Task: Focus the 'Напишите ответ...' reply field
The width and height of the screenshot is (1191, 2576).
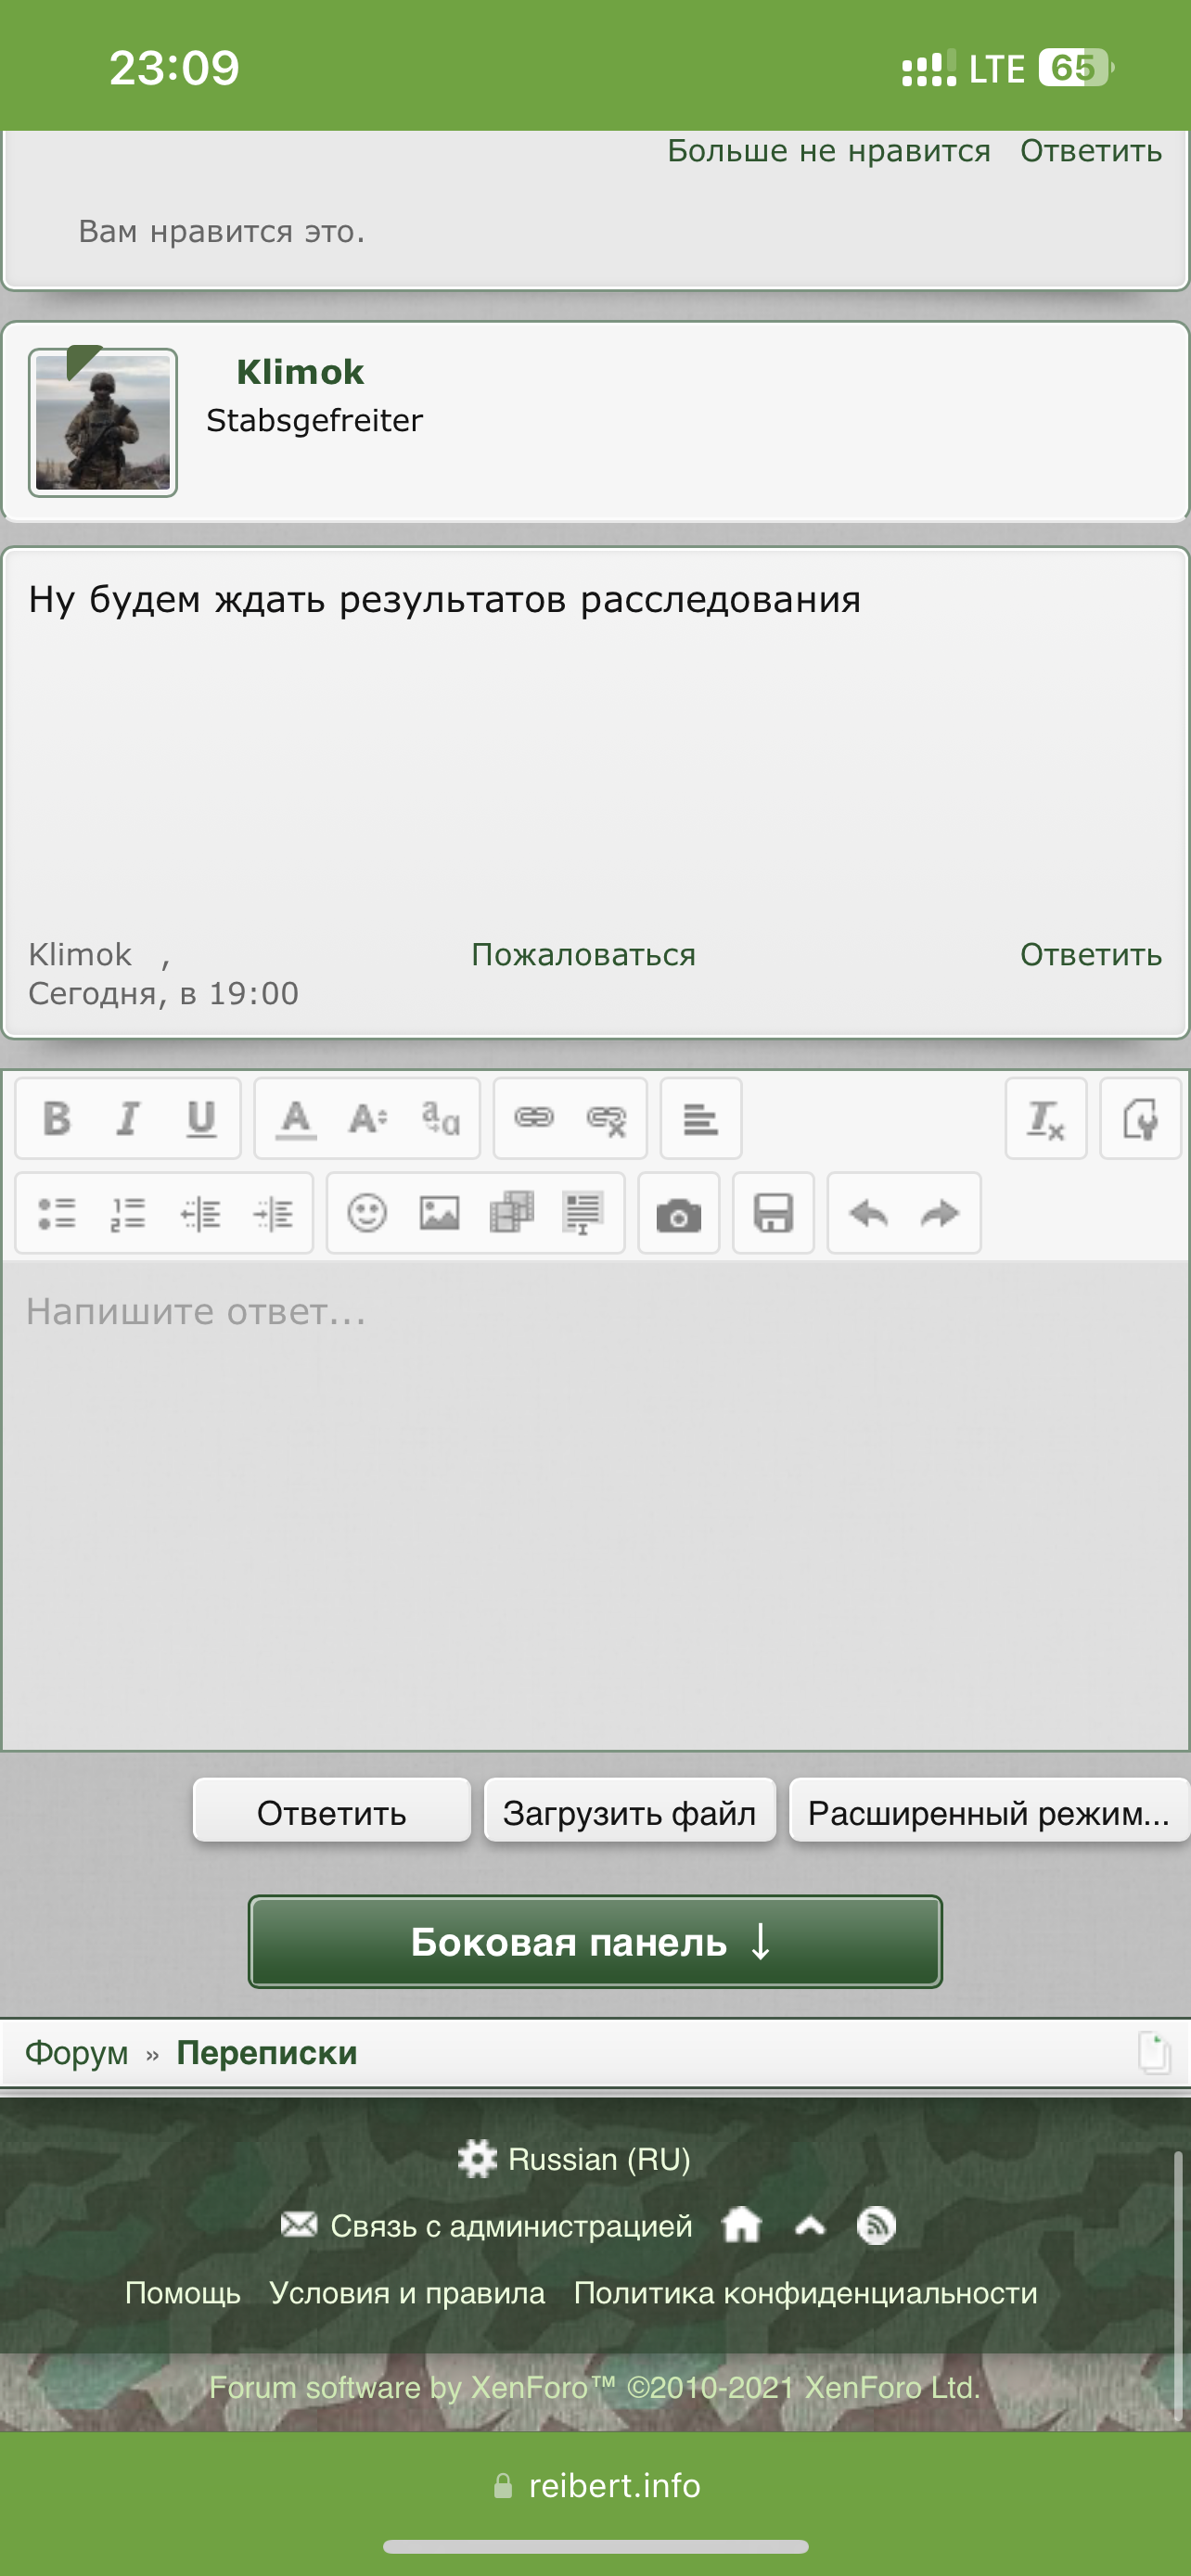Action: click(x=595, y=1505)
